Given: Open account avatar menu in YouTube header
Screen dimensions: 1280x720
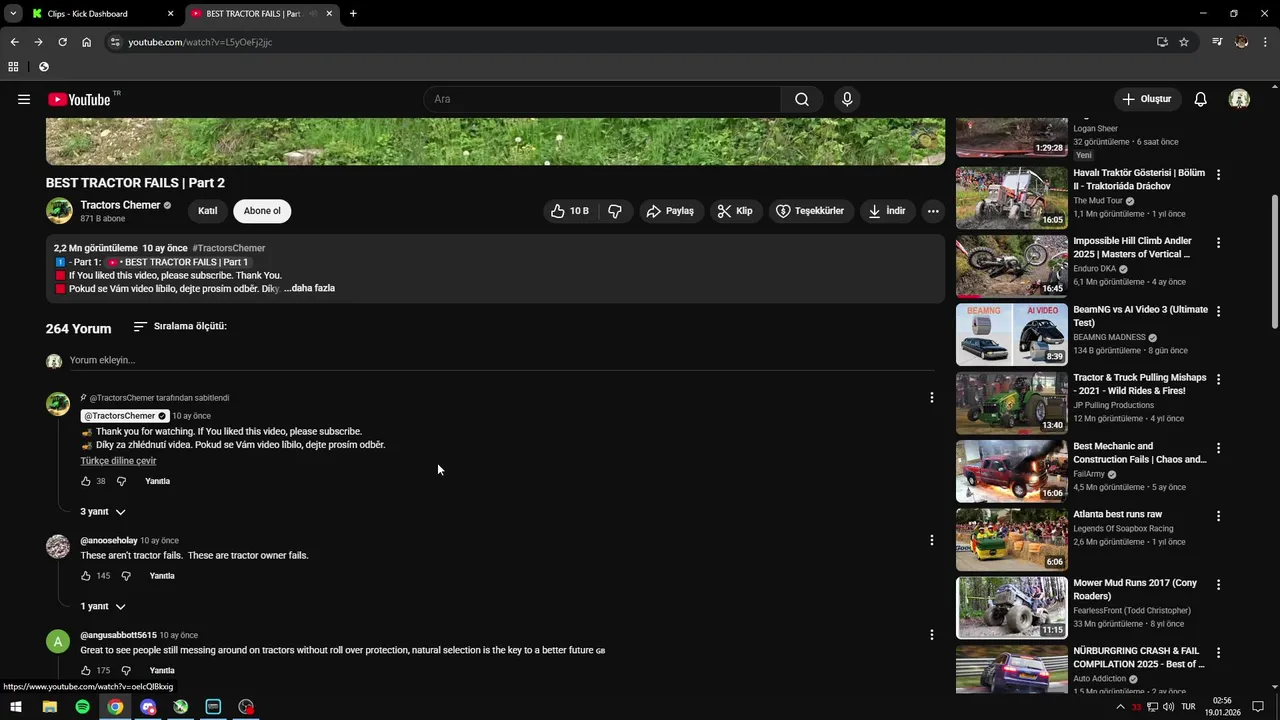Looking at the screenshot, I should coord(1239,99).
